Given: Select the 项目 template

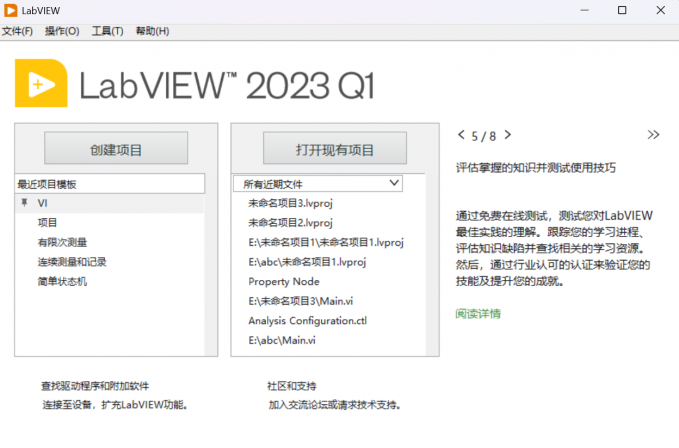Looking at the screenshot, I should [x=47, y=222].
